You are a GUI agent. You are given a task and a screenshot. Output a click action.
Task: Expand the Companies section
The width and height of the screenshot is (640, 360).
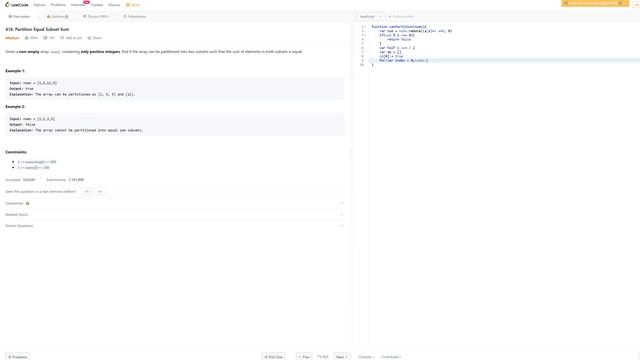(174, 203)
